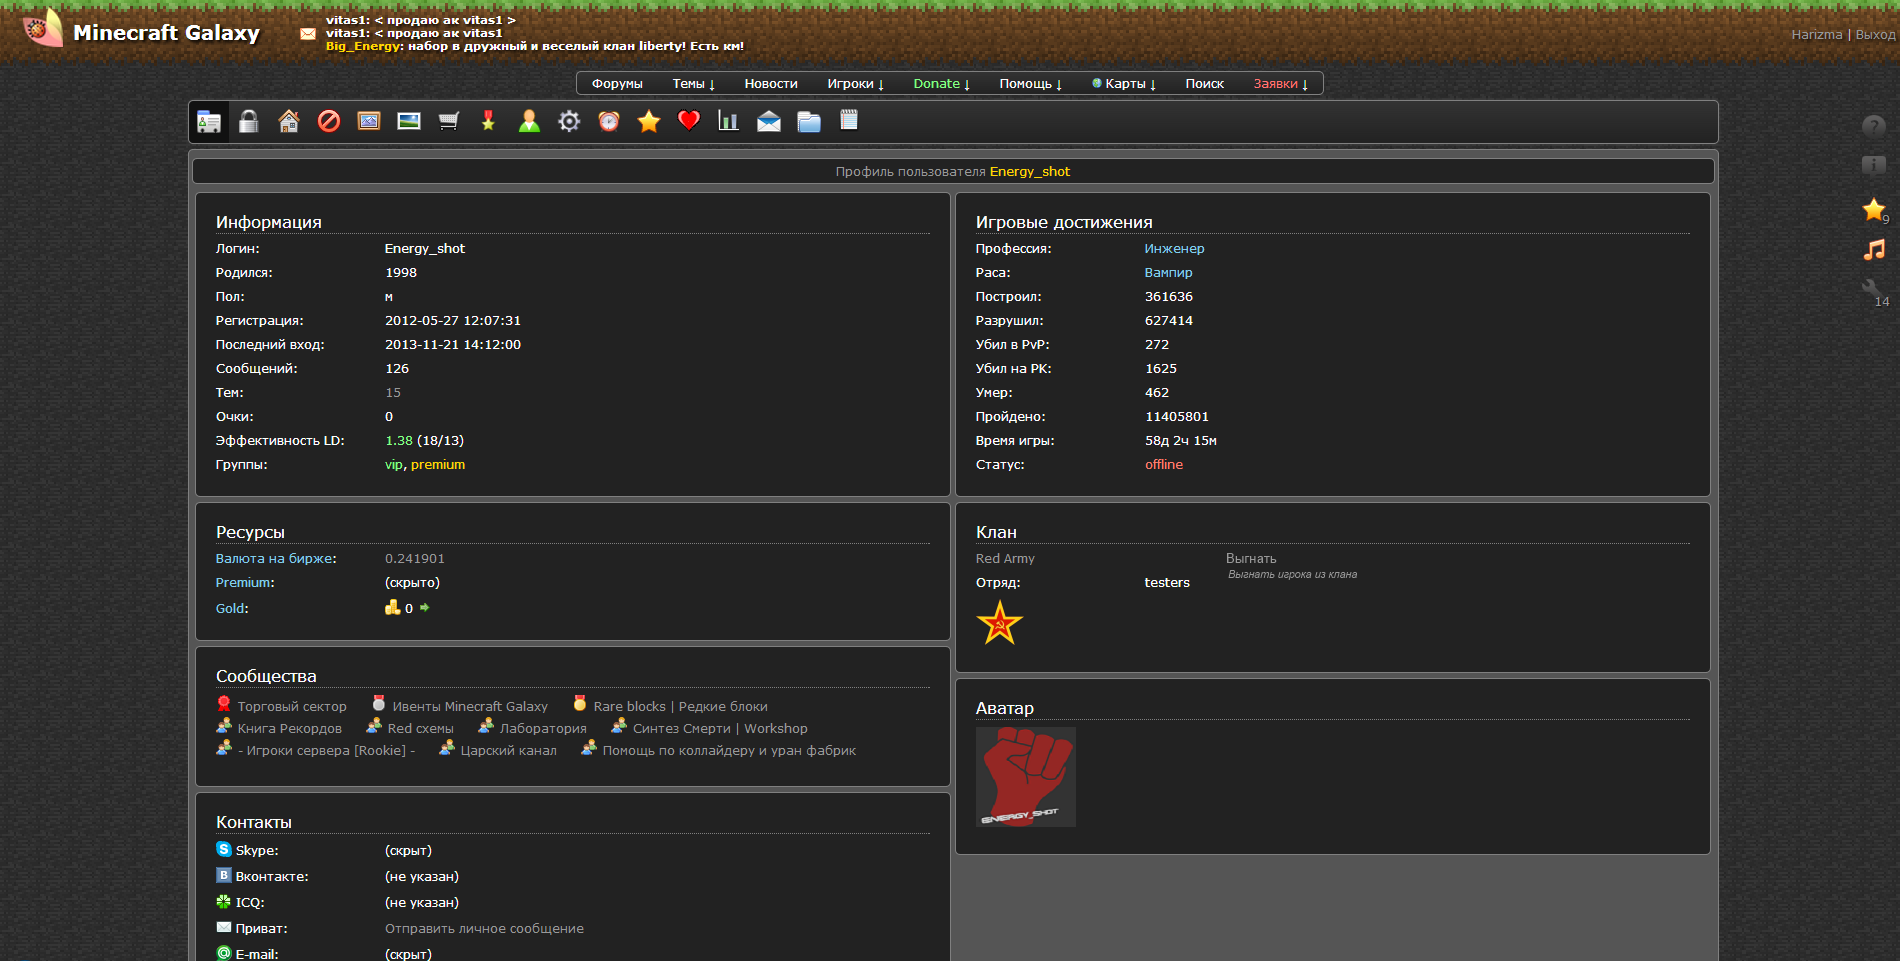Open the house icon in profile toolbar

tap(289, 122)
